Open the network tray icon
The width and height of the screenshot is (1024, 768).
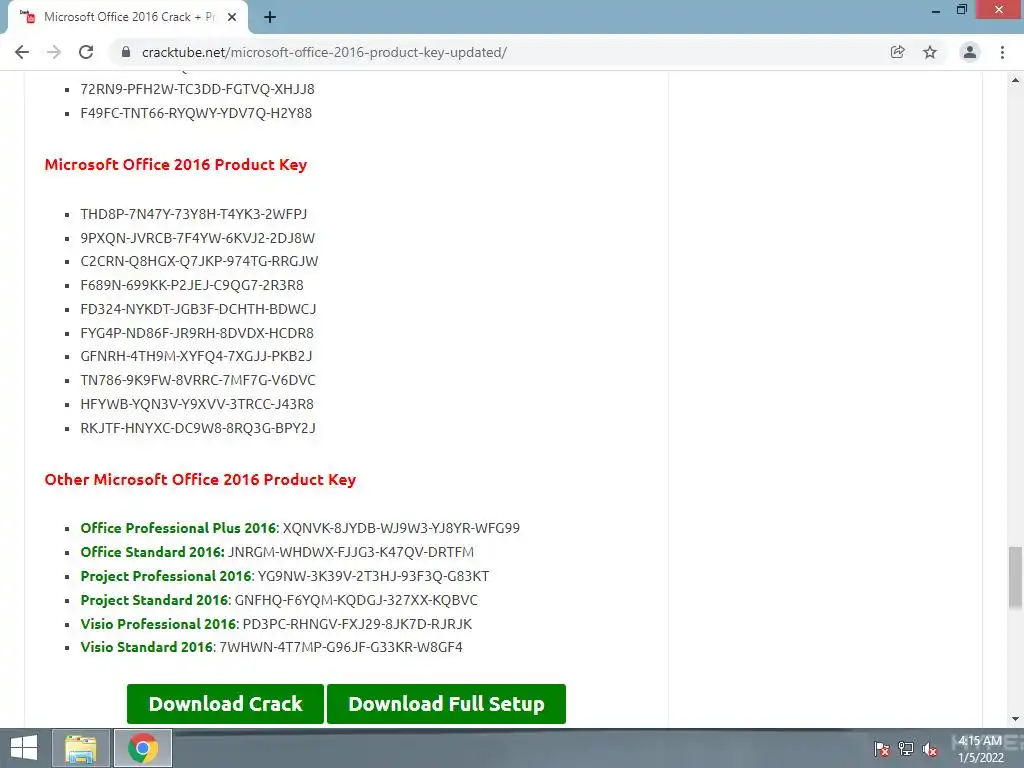click(x=906, y=749)
